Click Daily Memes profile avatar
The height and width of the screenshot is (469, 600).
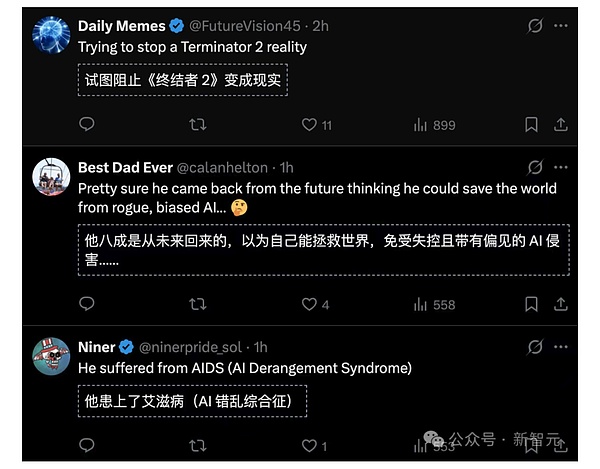pyautogui.click(x=51, y=34)
